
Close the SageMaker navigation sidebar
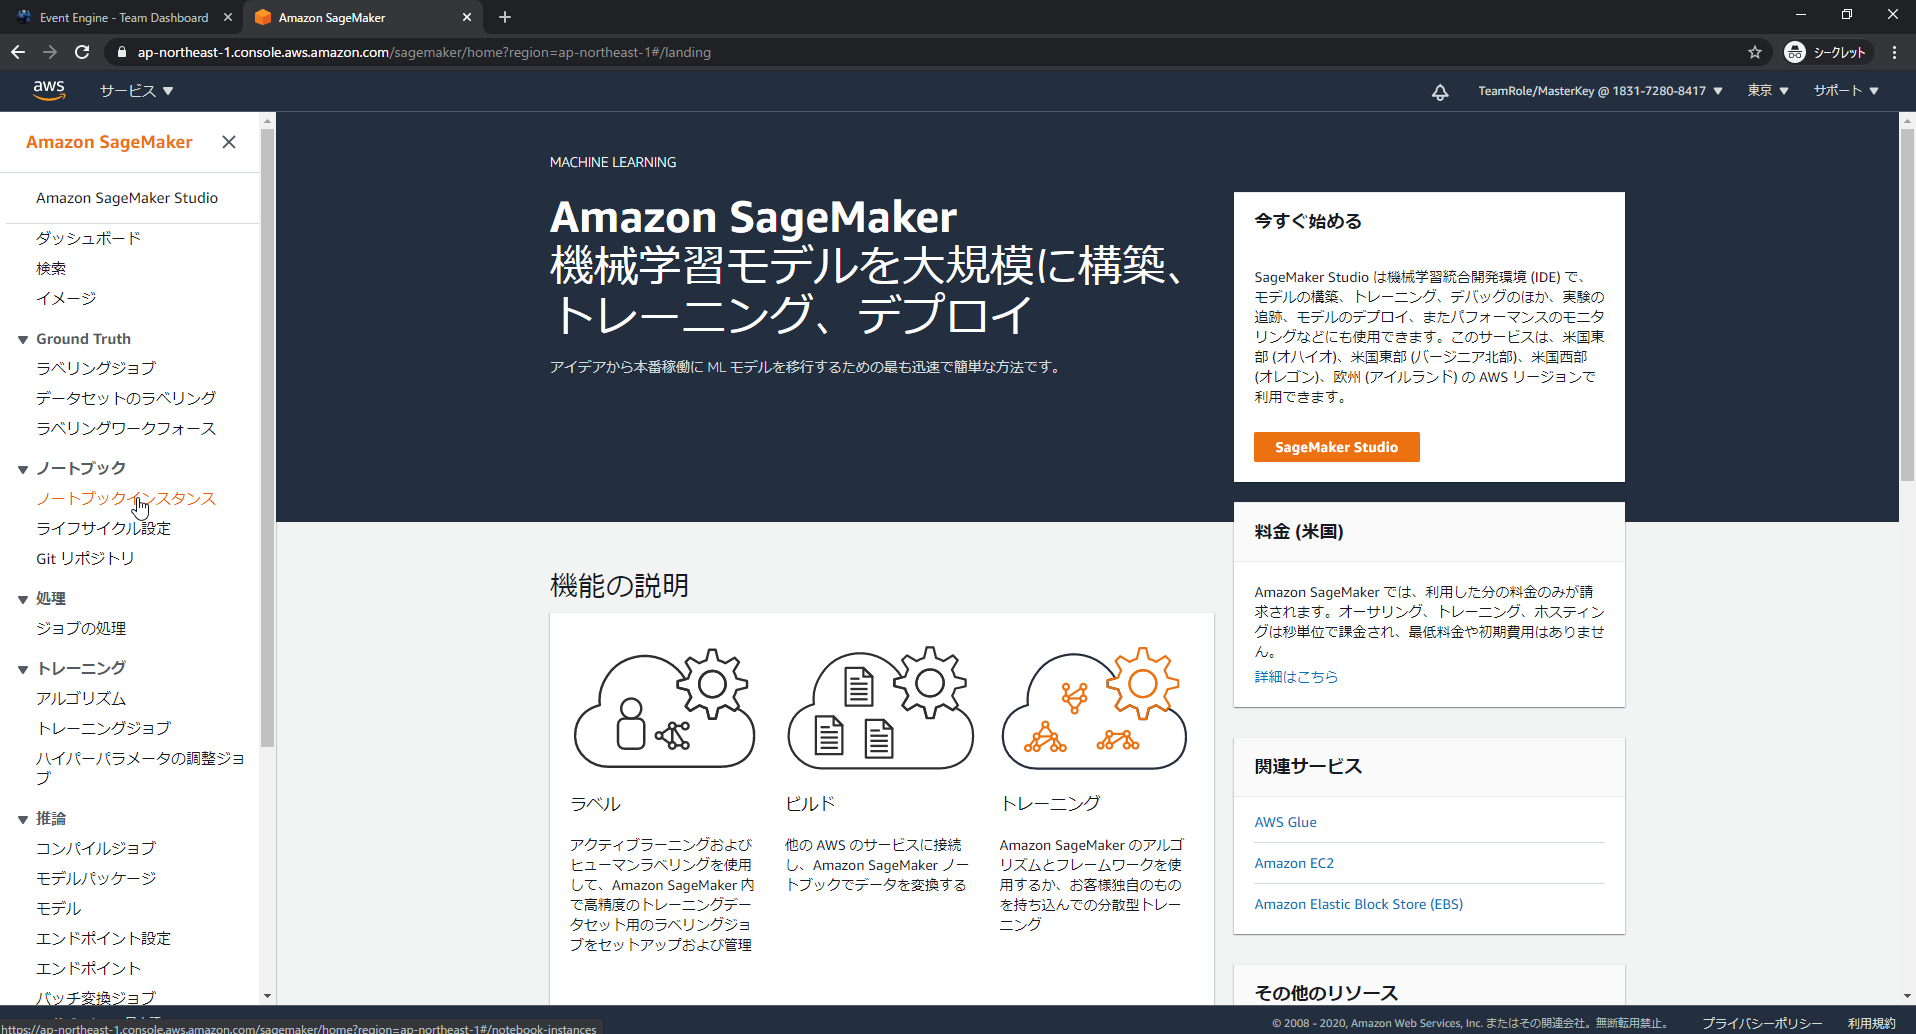tap(229, 142)
